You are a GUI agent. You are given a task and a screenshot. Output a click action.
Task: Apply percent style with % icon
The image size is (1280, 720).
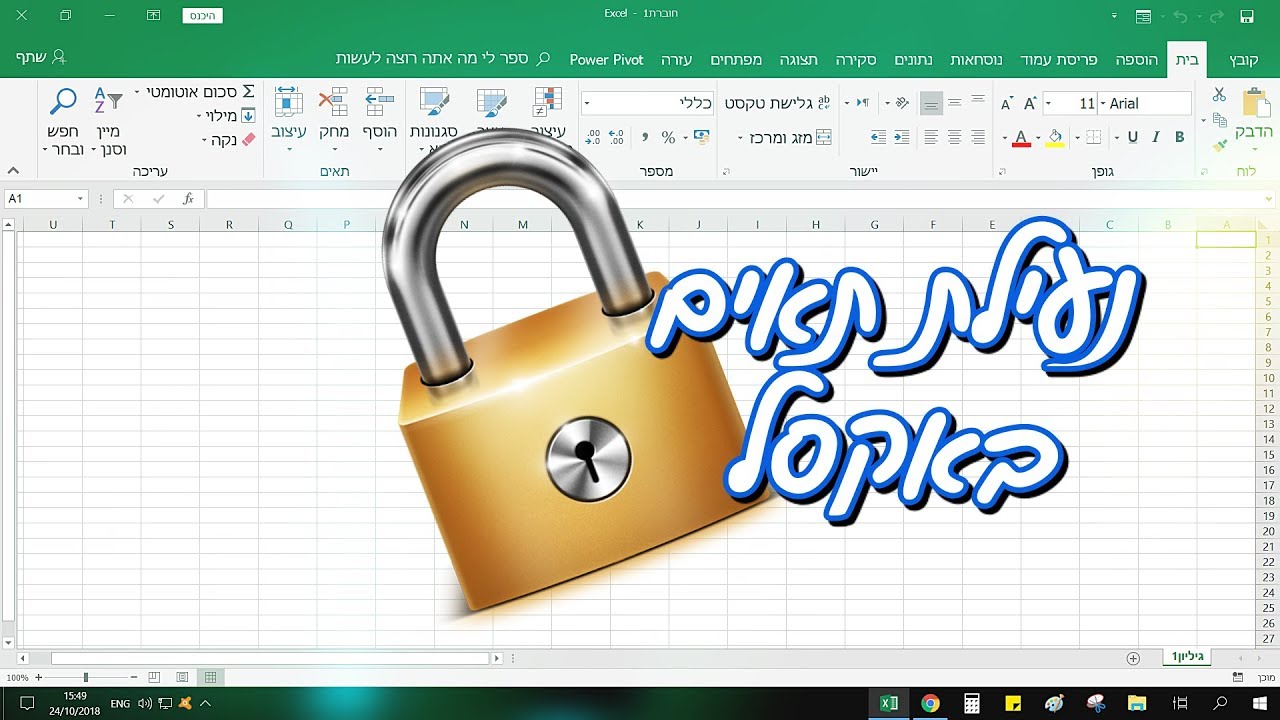(x=668, y=137)
